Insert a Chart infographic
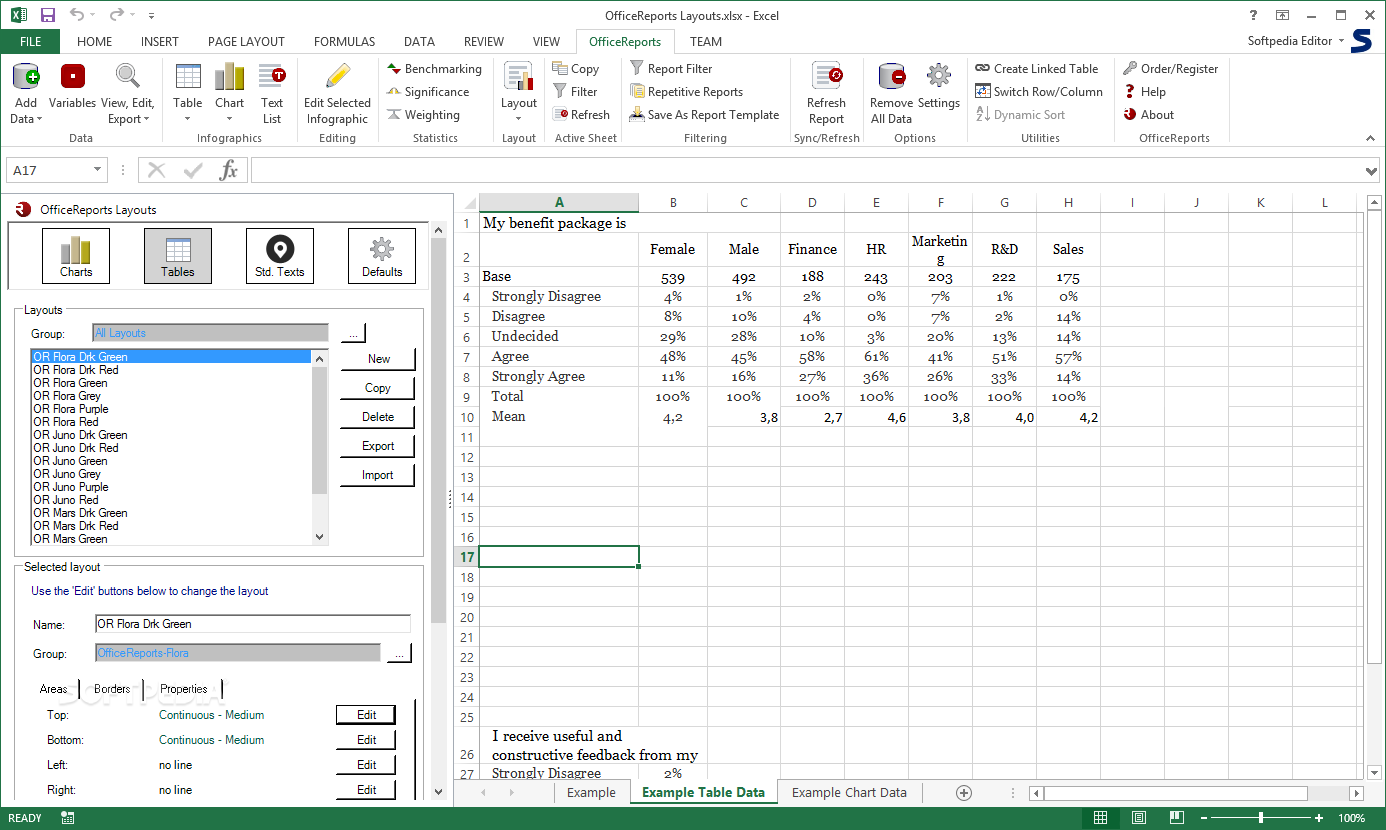This screenshot has height=830, width=1386. coord(229,77)
